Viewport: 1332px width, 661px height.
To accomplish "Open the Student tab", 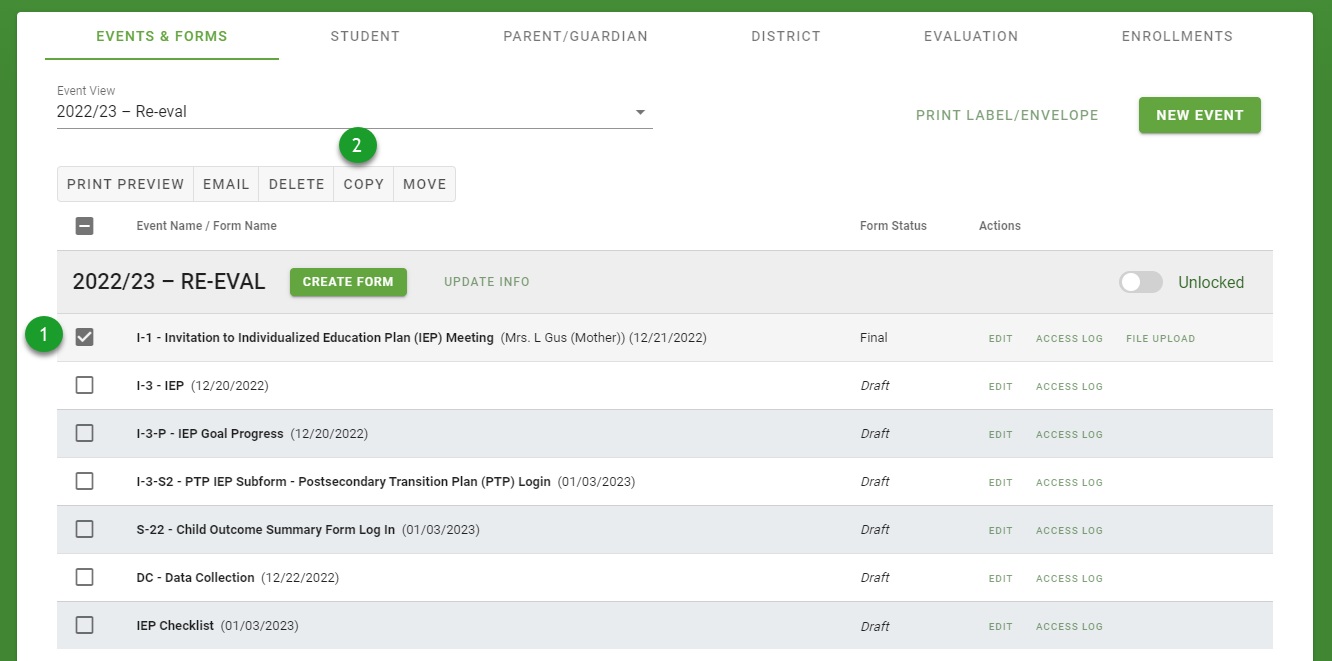I will pos(365,36).
